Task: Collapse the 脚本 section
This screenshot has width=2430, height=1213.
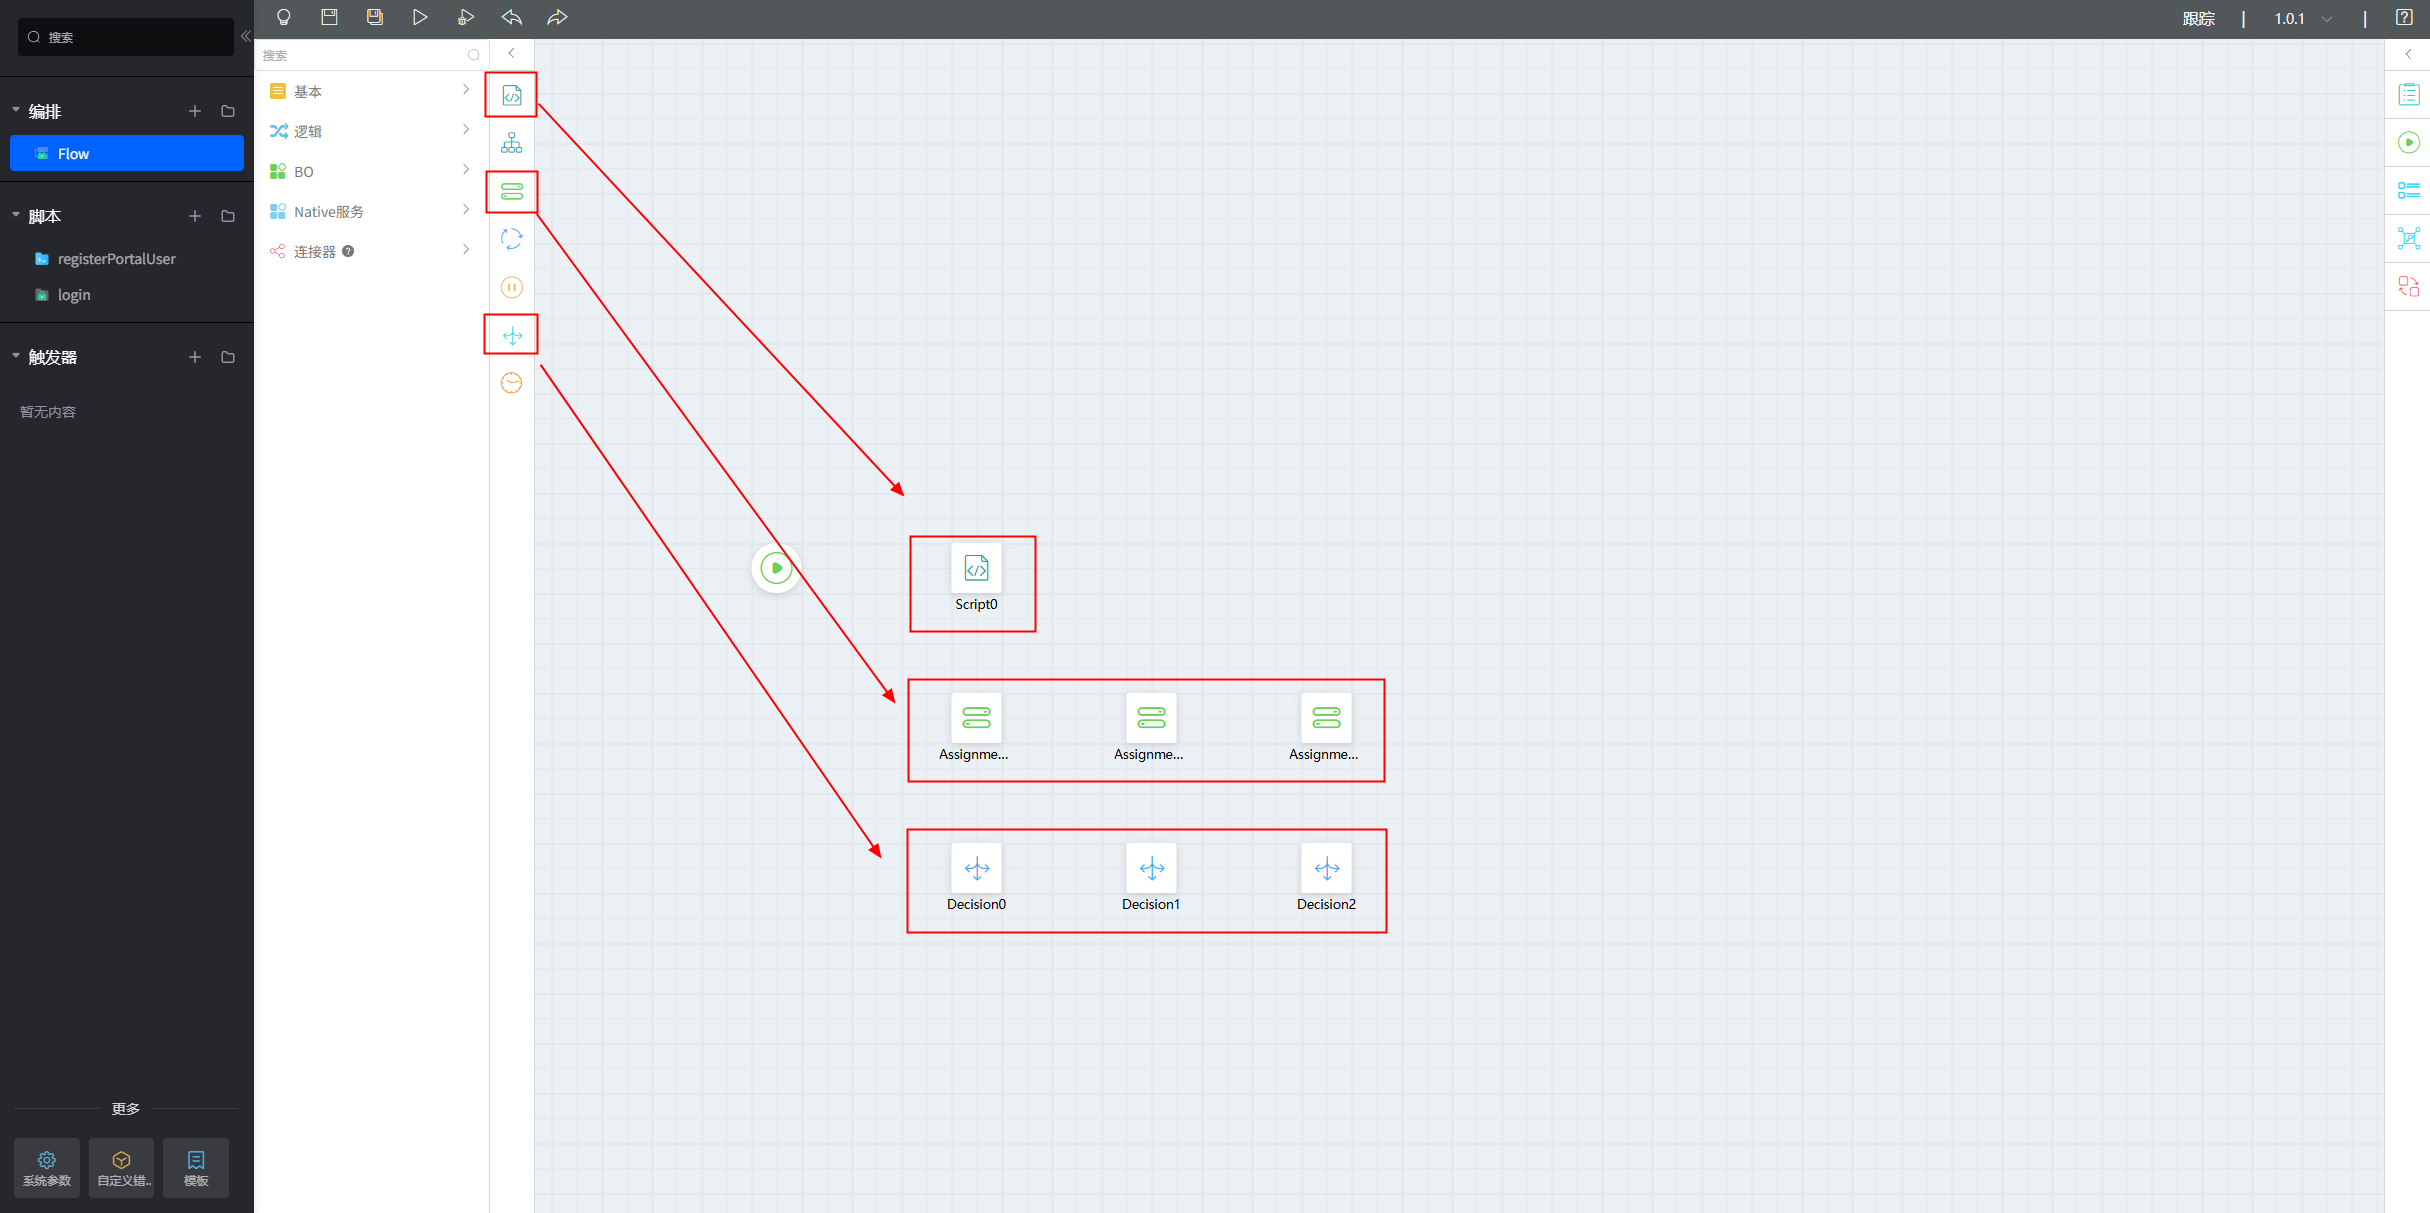Action: (x=16, y=215)
